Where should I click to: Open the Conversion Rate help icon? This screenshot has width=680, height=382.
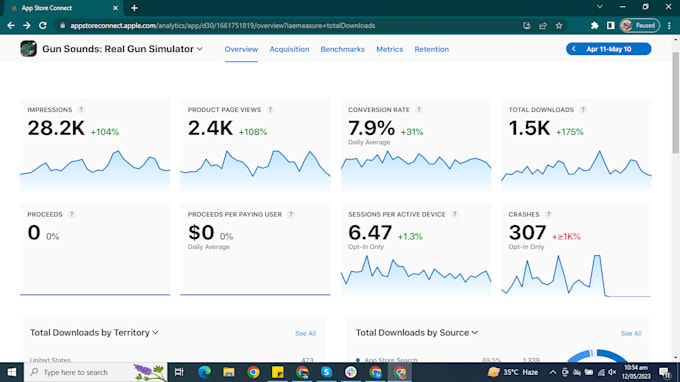(419, 110)
